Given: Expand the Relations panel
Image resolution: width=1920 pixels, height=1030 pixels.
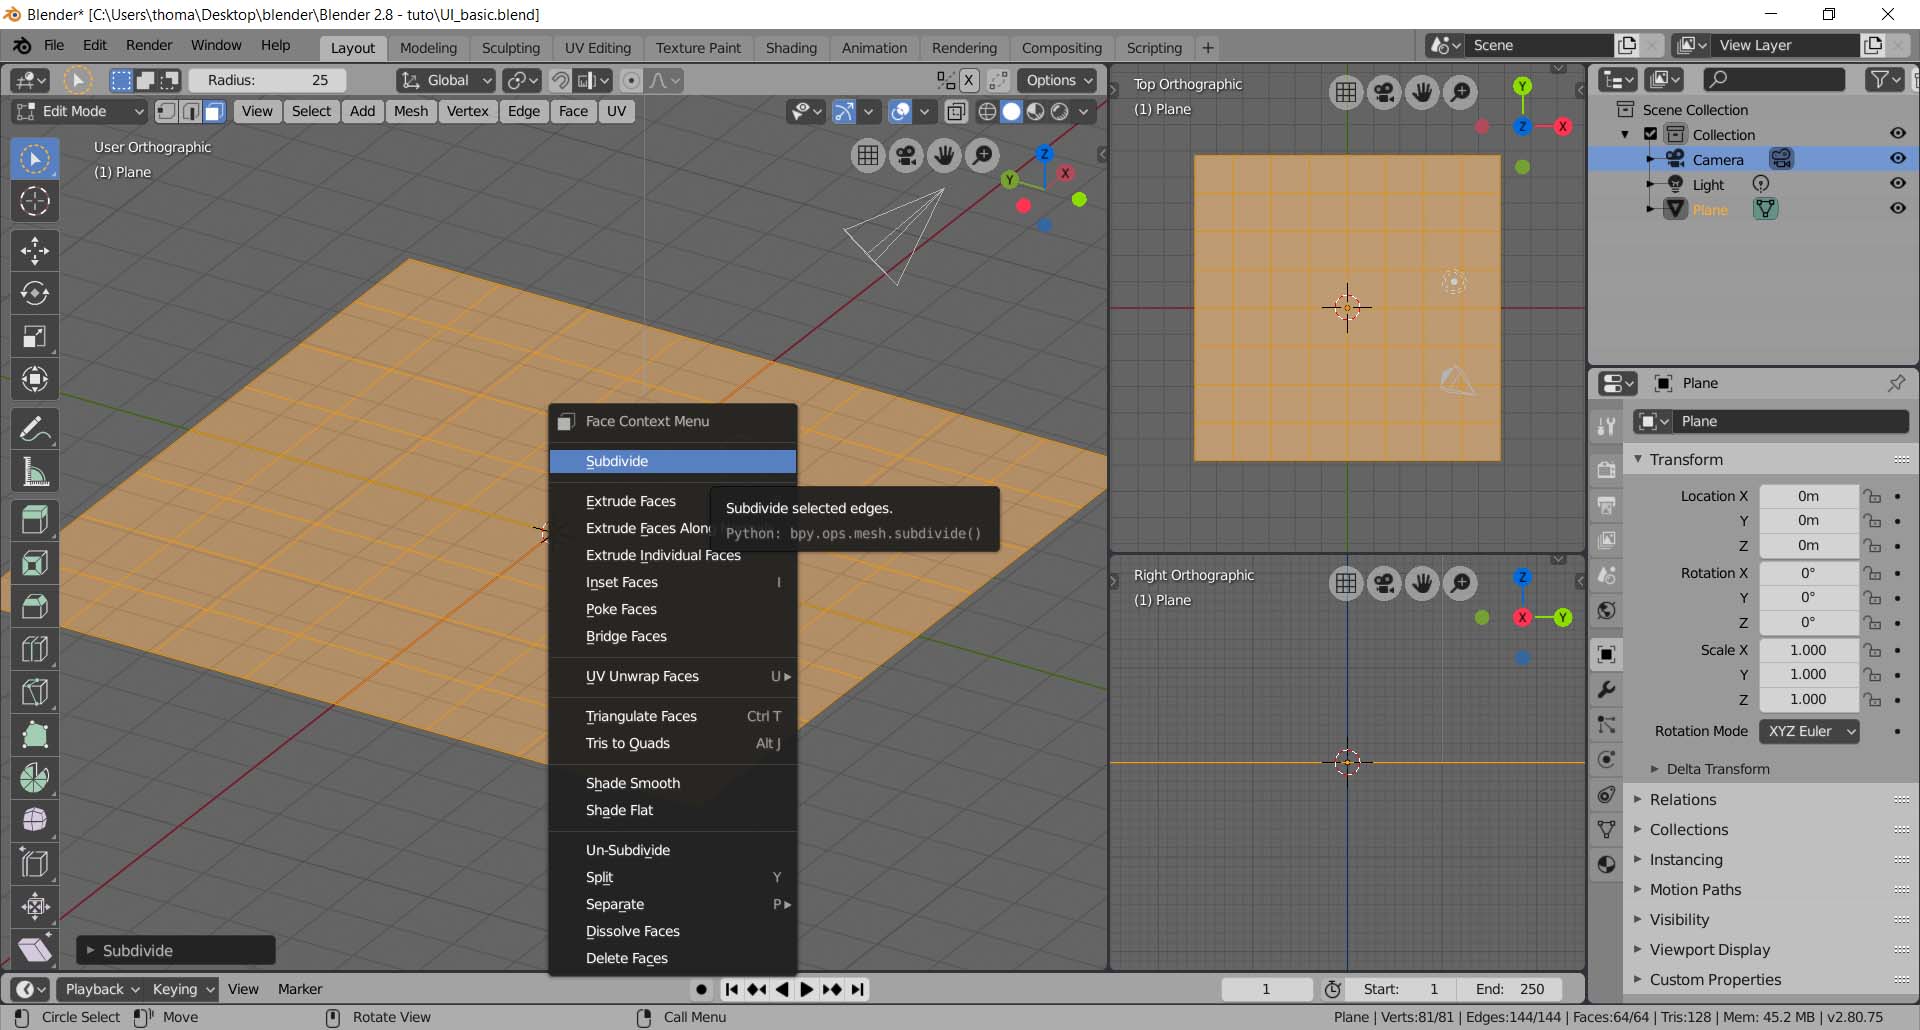Looking at the screenshot, I should coord(1683,800).
